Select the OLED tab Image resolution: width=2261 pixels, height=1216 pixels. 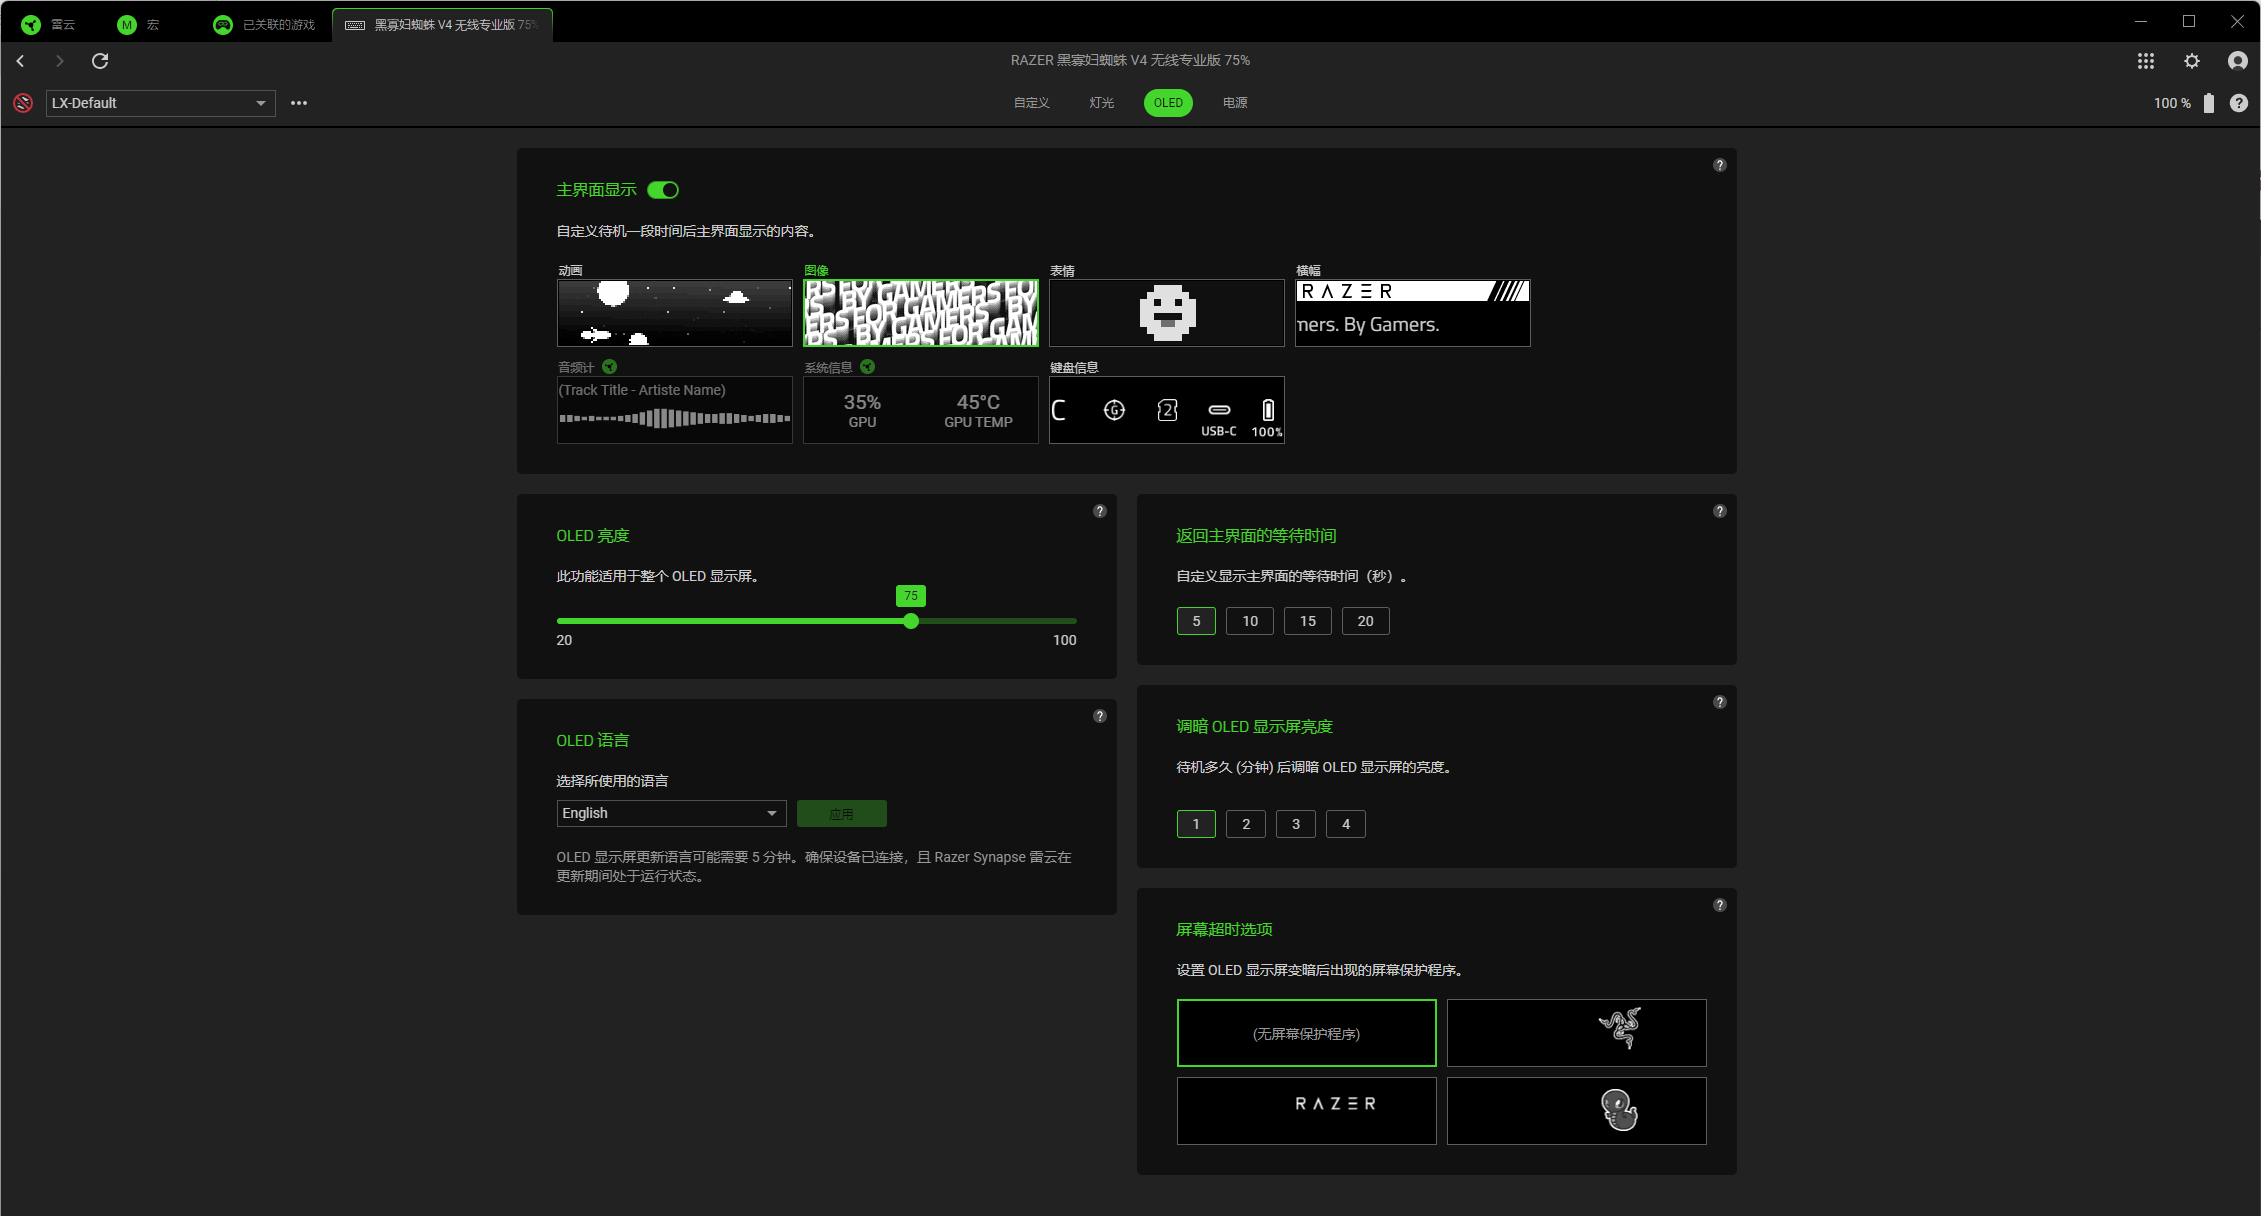[x=1168, y=103]
